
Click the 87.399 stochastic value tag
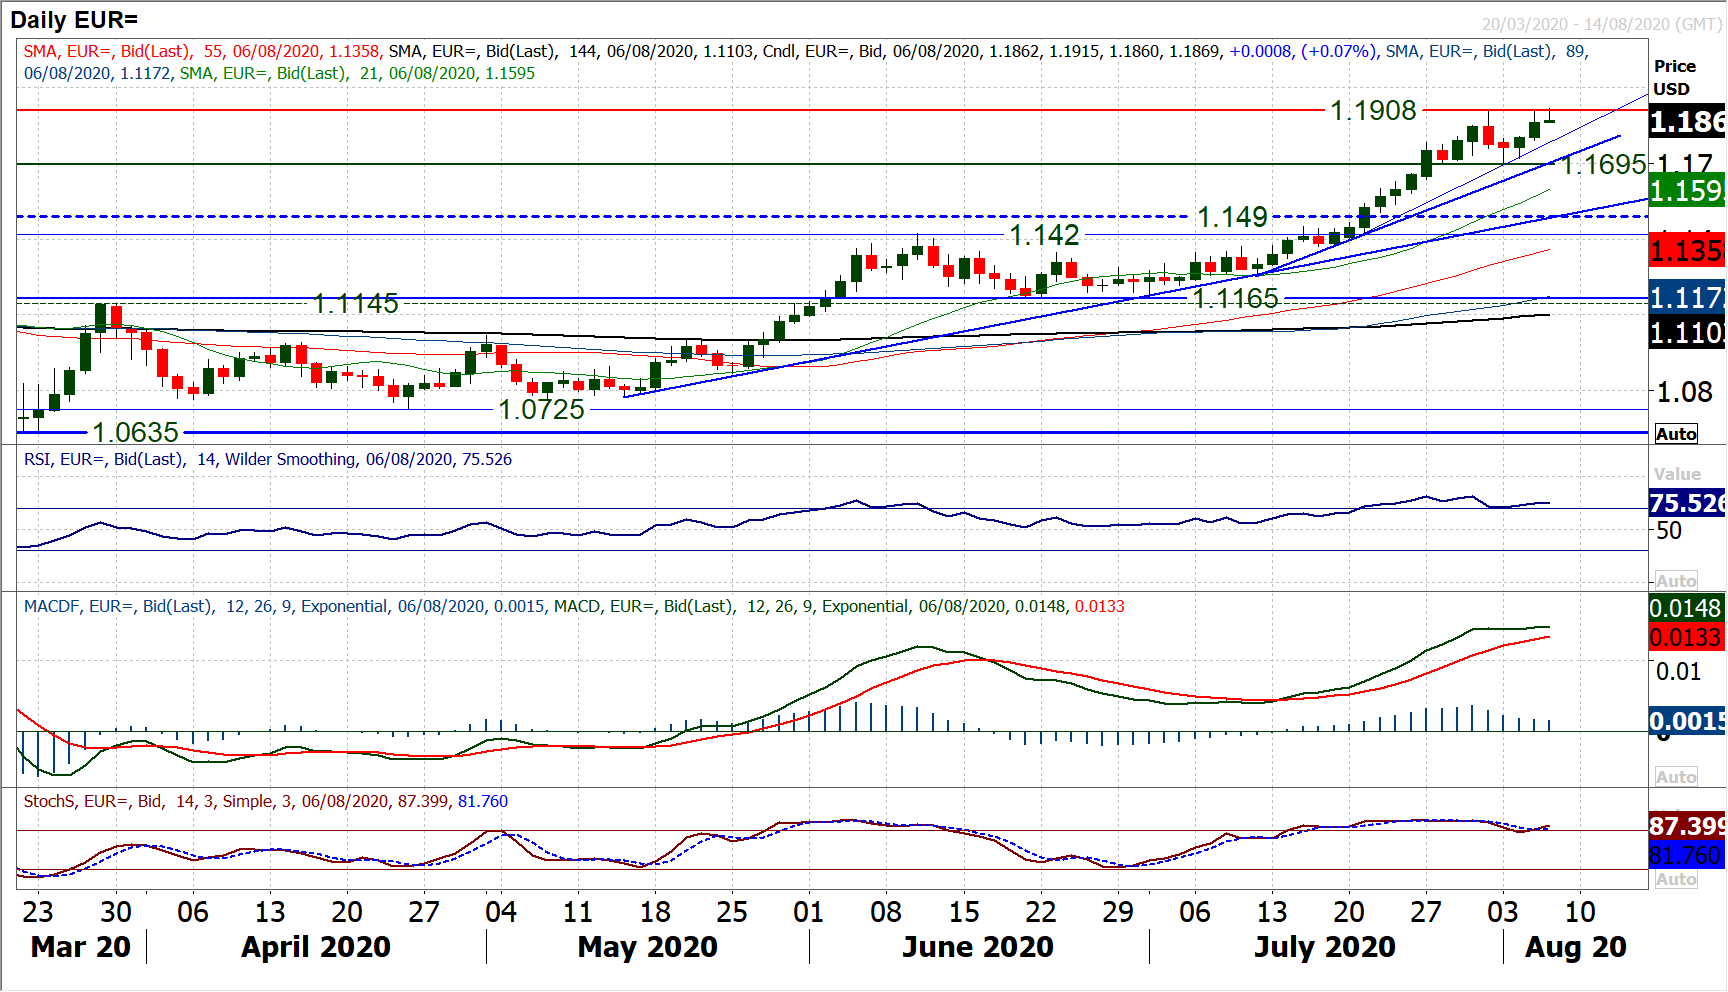coord(1686,826)
